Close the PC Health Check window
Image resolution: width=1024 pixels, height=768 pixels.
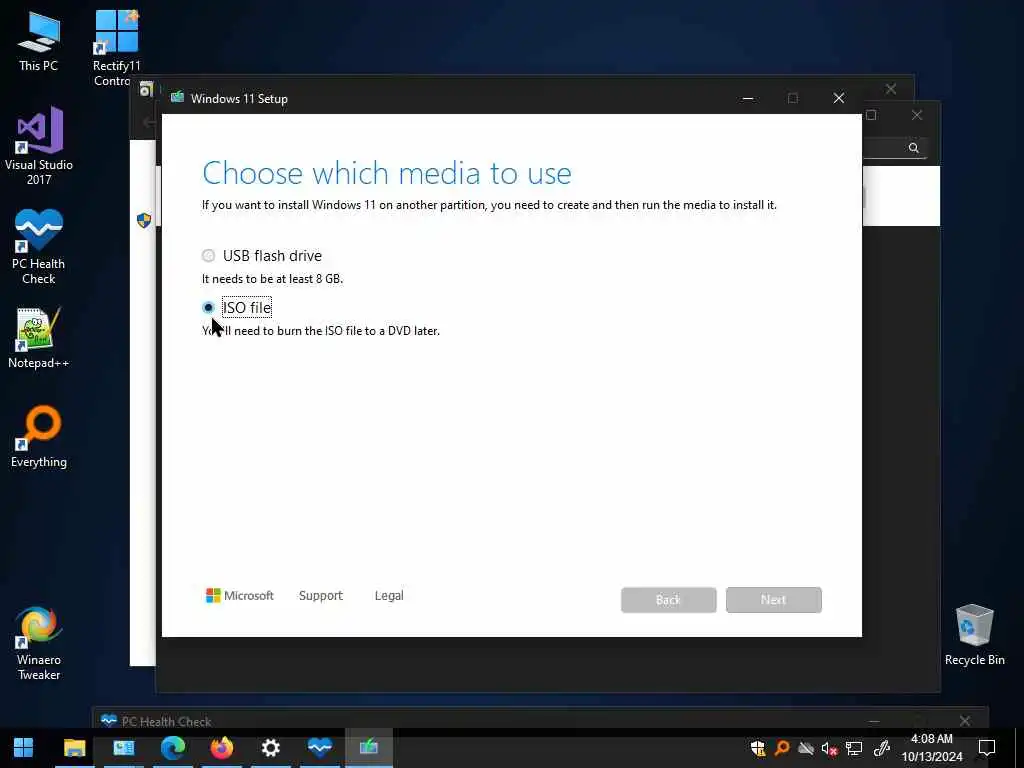(965, 720)
